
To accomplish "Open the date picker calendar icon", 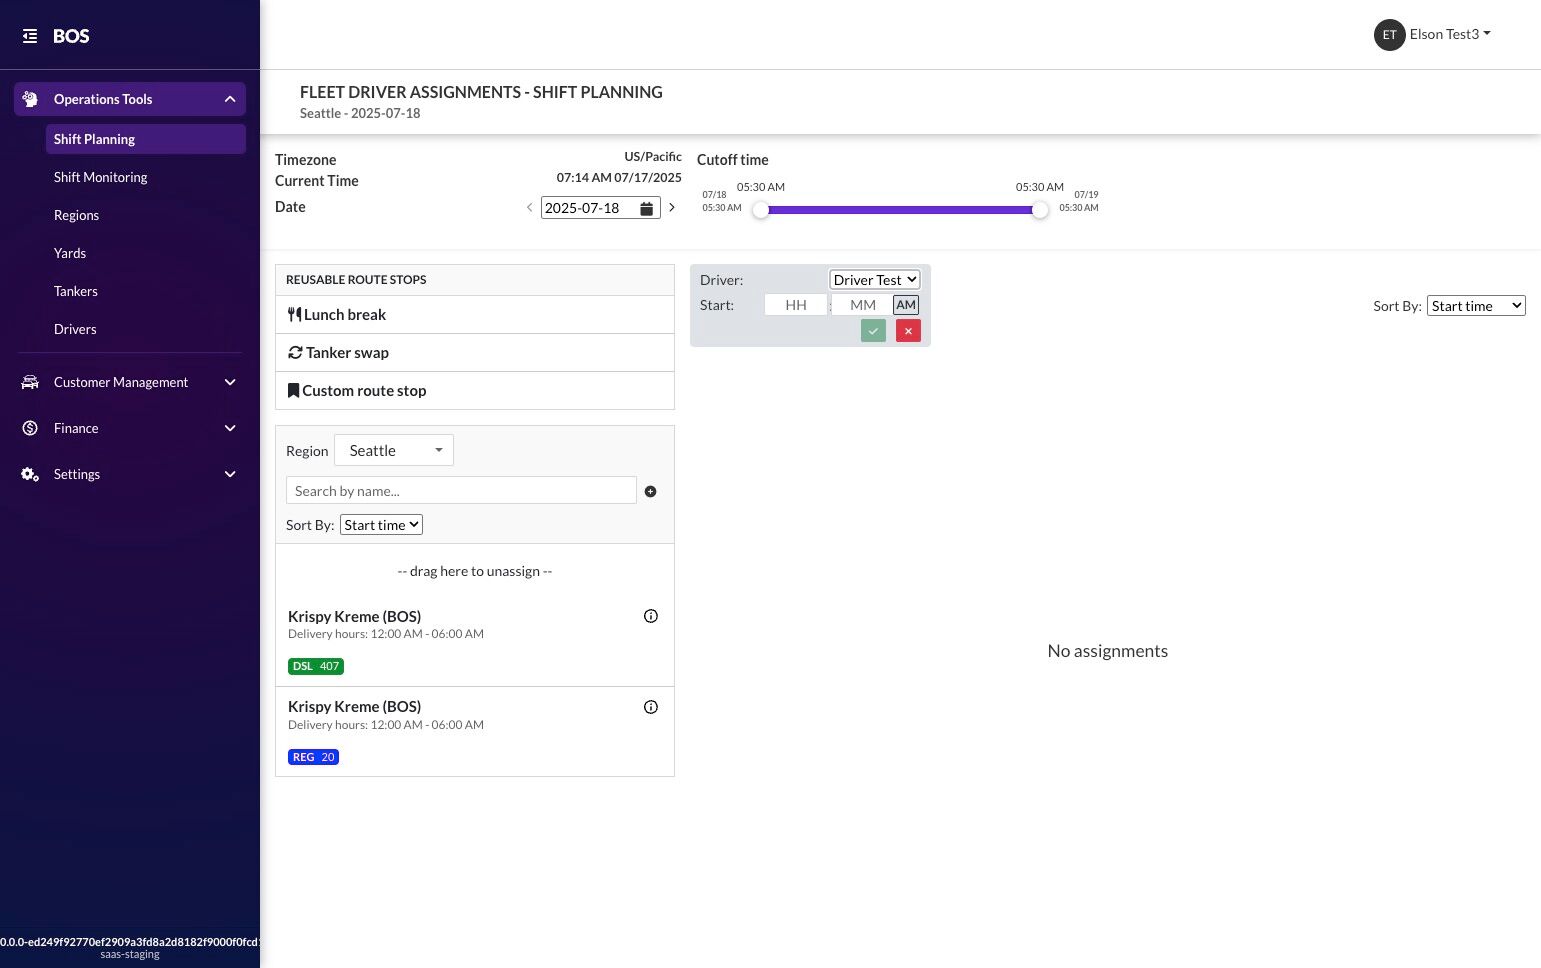I will point(647,208).
